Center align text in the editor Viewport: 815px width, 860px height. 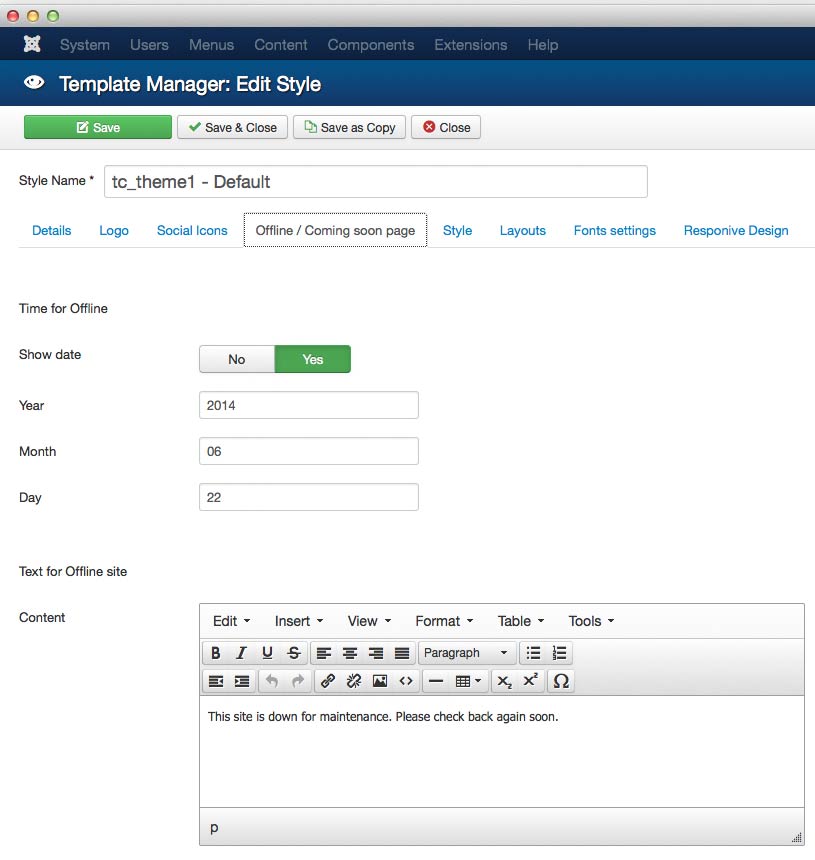point(350,653)
